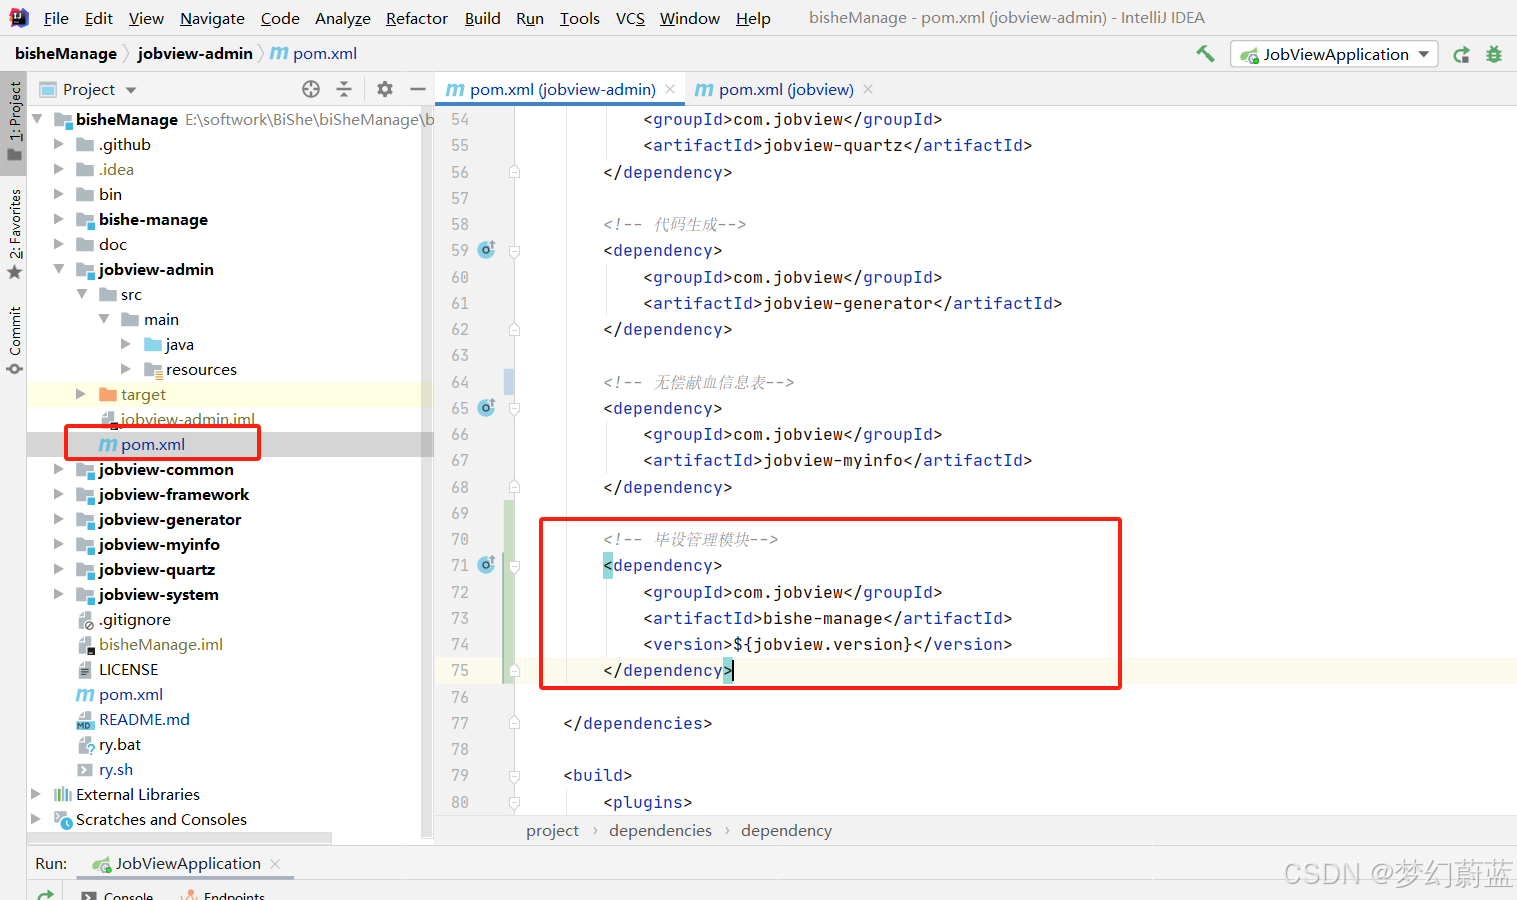This screenshot has height=900, width=1517.
Task: Click fold marker on line 79 build tag
Action: pos(514,775)
